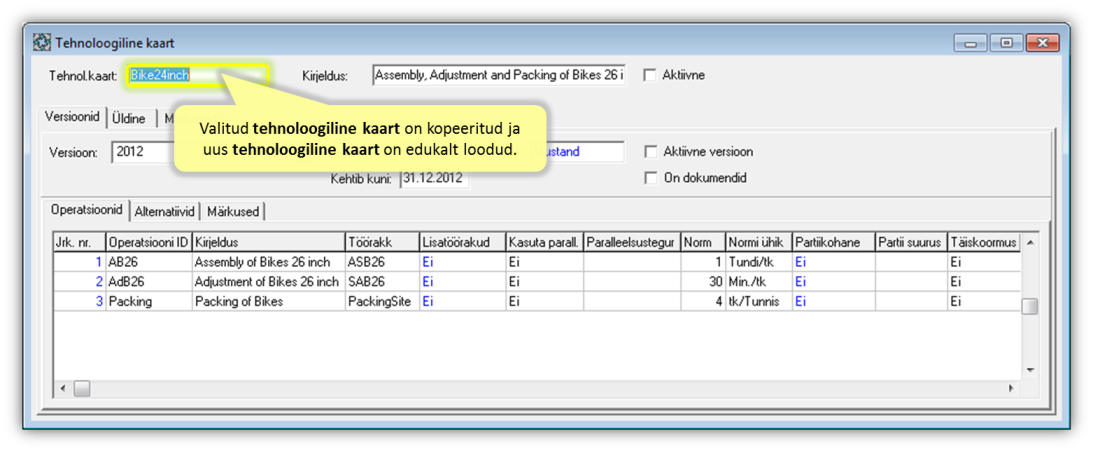This screenshot has width=1093, height=452.
Task: Open the Versioonid tab
Action: point(73,116)
